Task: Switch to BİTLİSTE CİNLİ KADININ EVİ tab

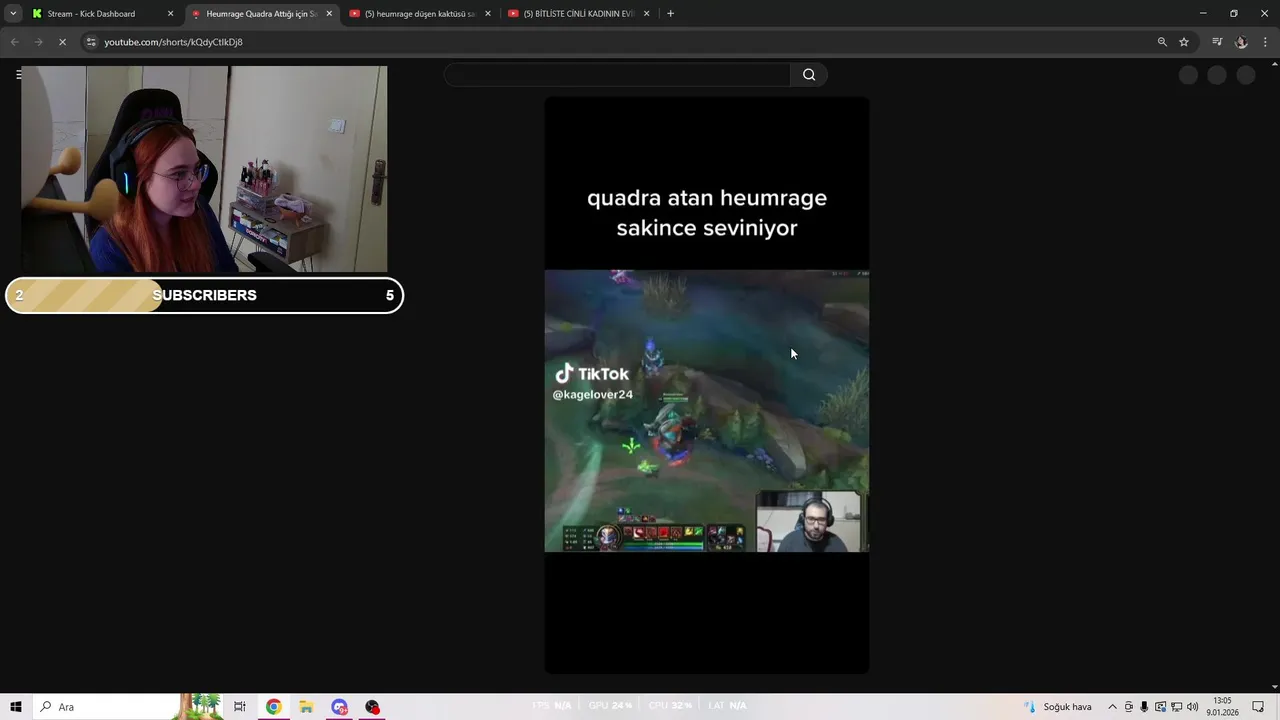Action: (x=578, y=14)
